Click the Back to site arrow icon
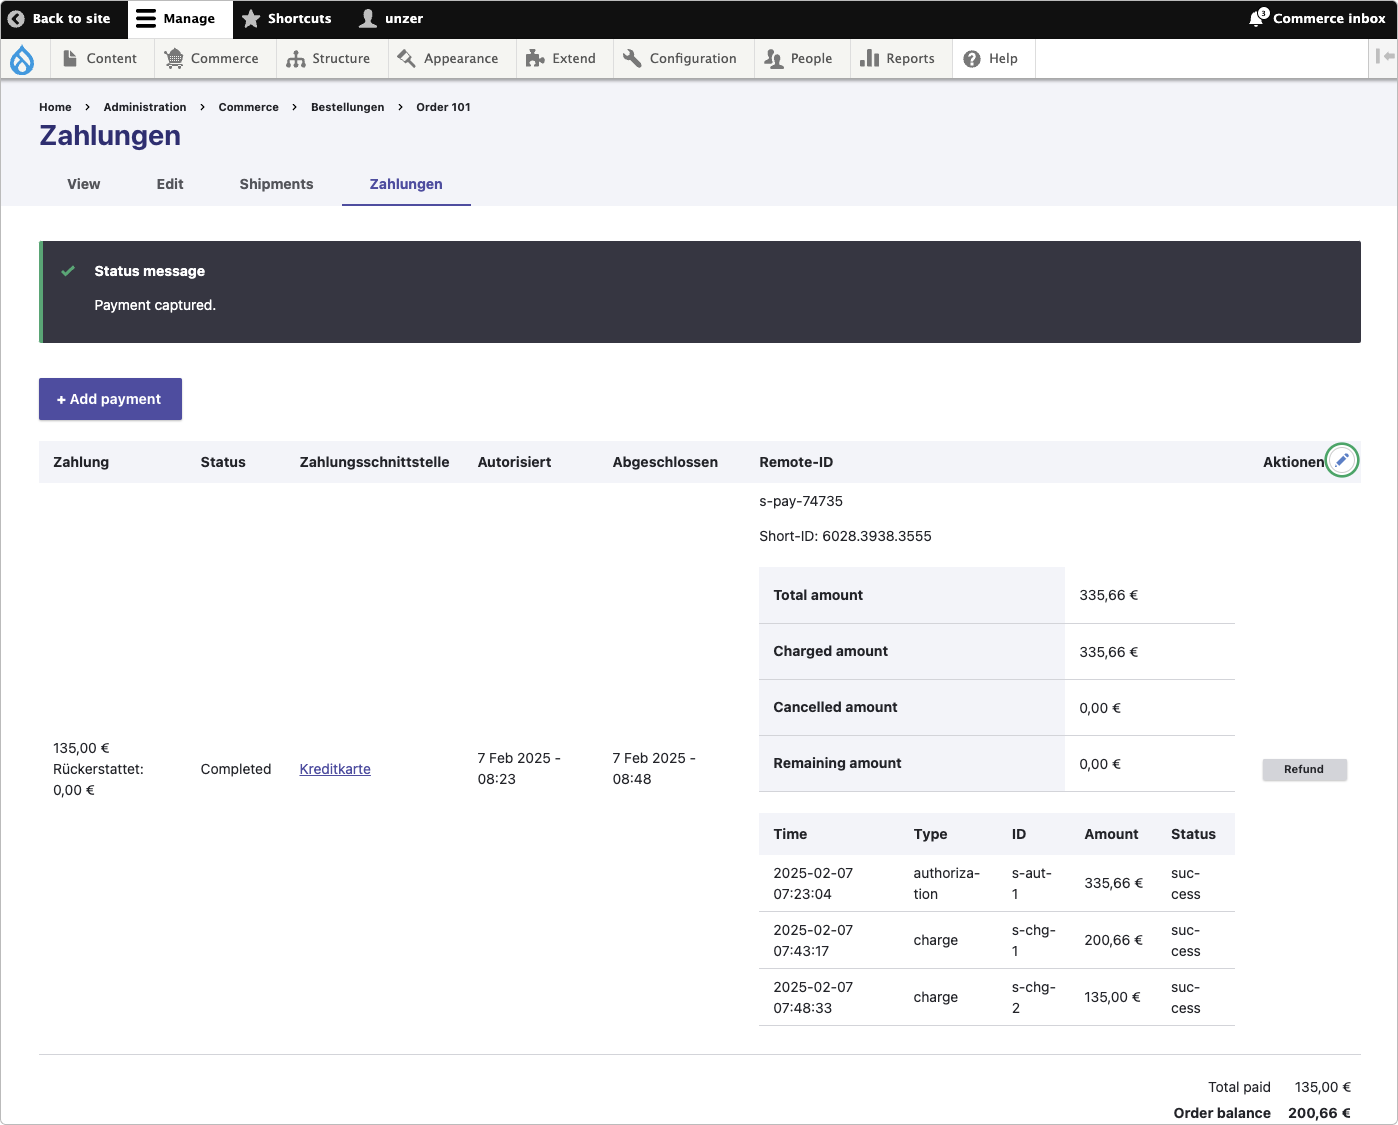 pyautogui.click(x=16, y=19)
